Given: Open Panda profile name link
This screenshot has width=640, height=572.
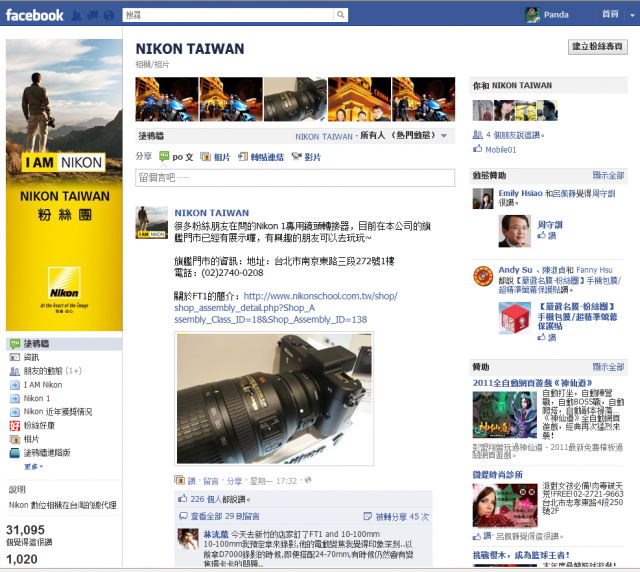Looking at the screenshot, I should tap(556, 15).
